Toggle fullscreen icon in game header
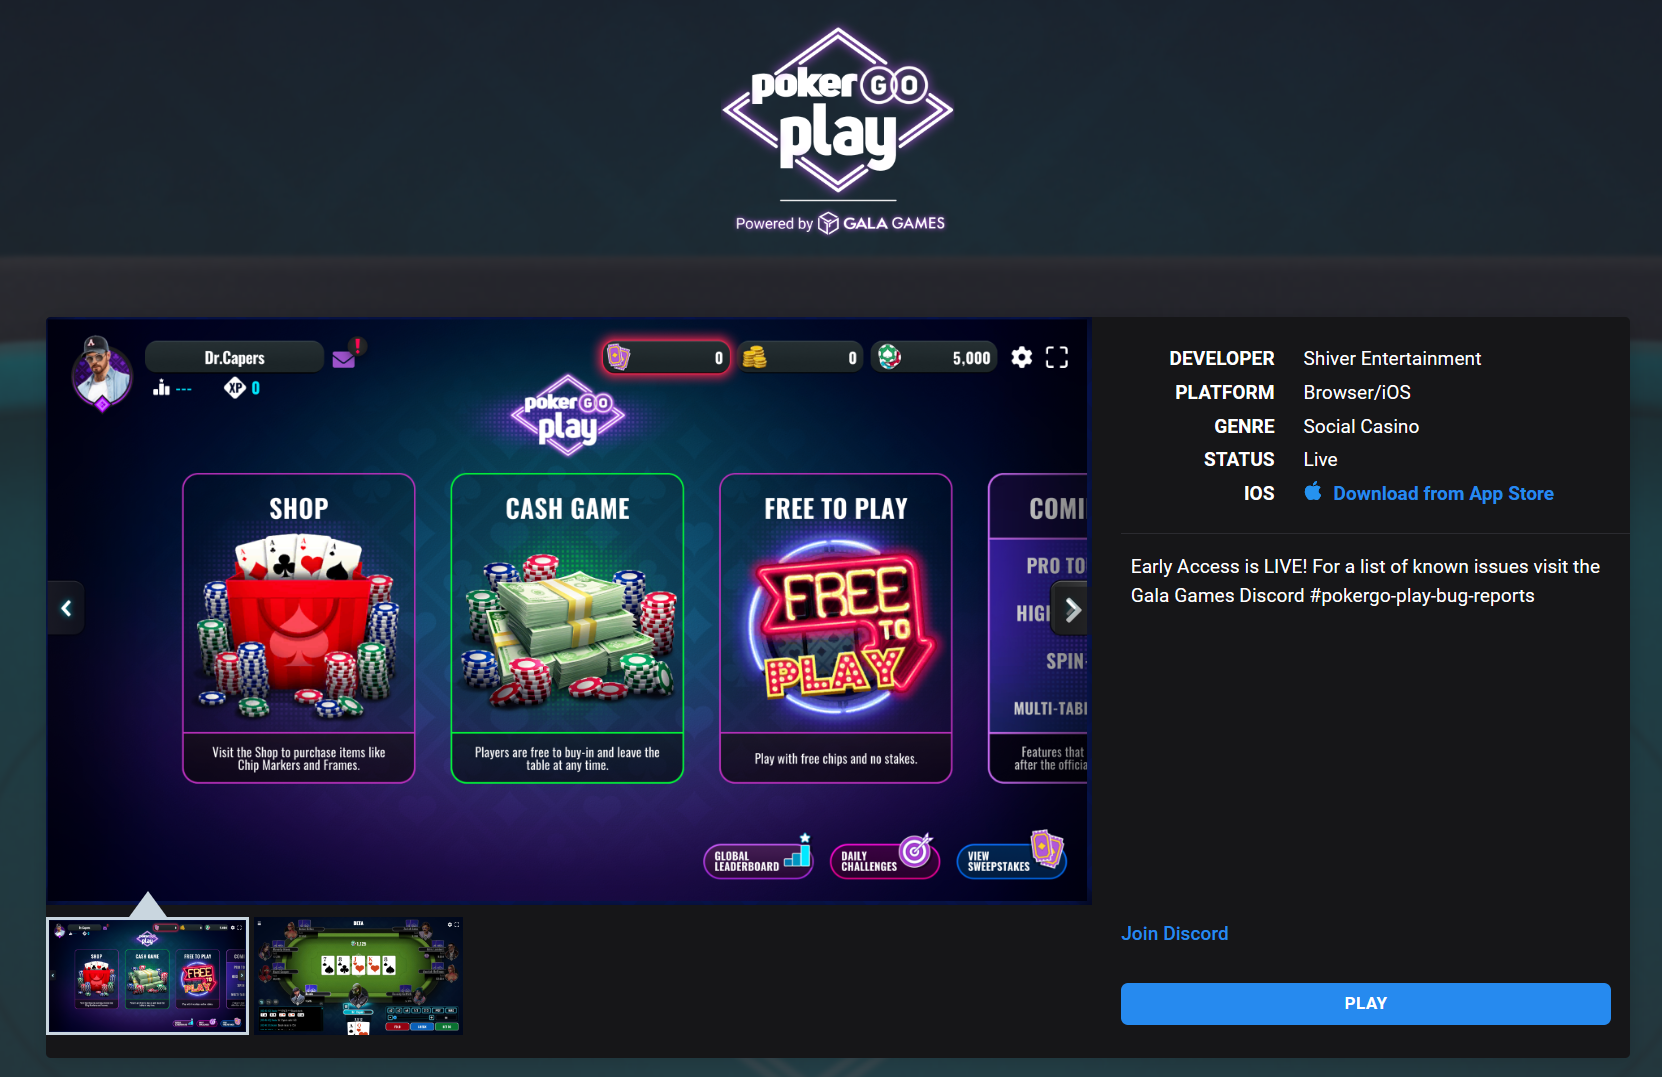The image size is (1662, 1077). (x=1057, y=357)
